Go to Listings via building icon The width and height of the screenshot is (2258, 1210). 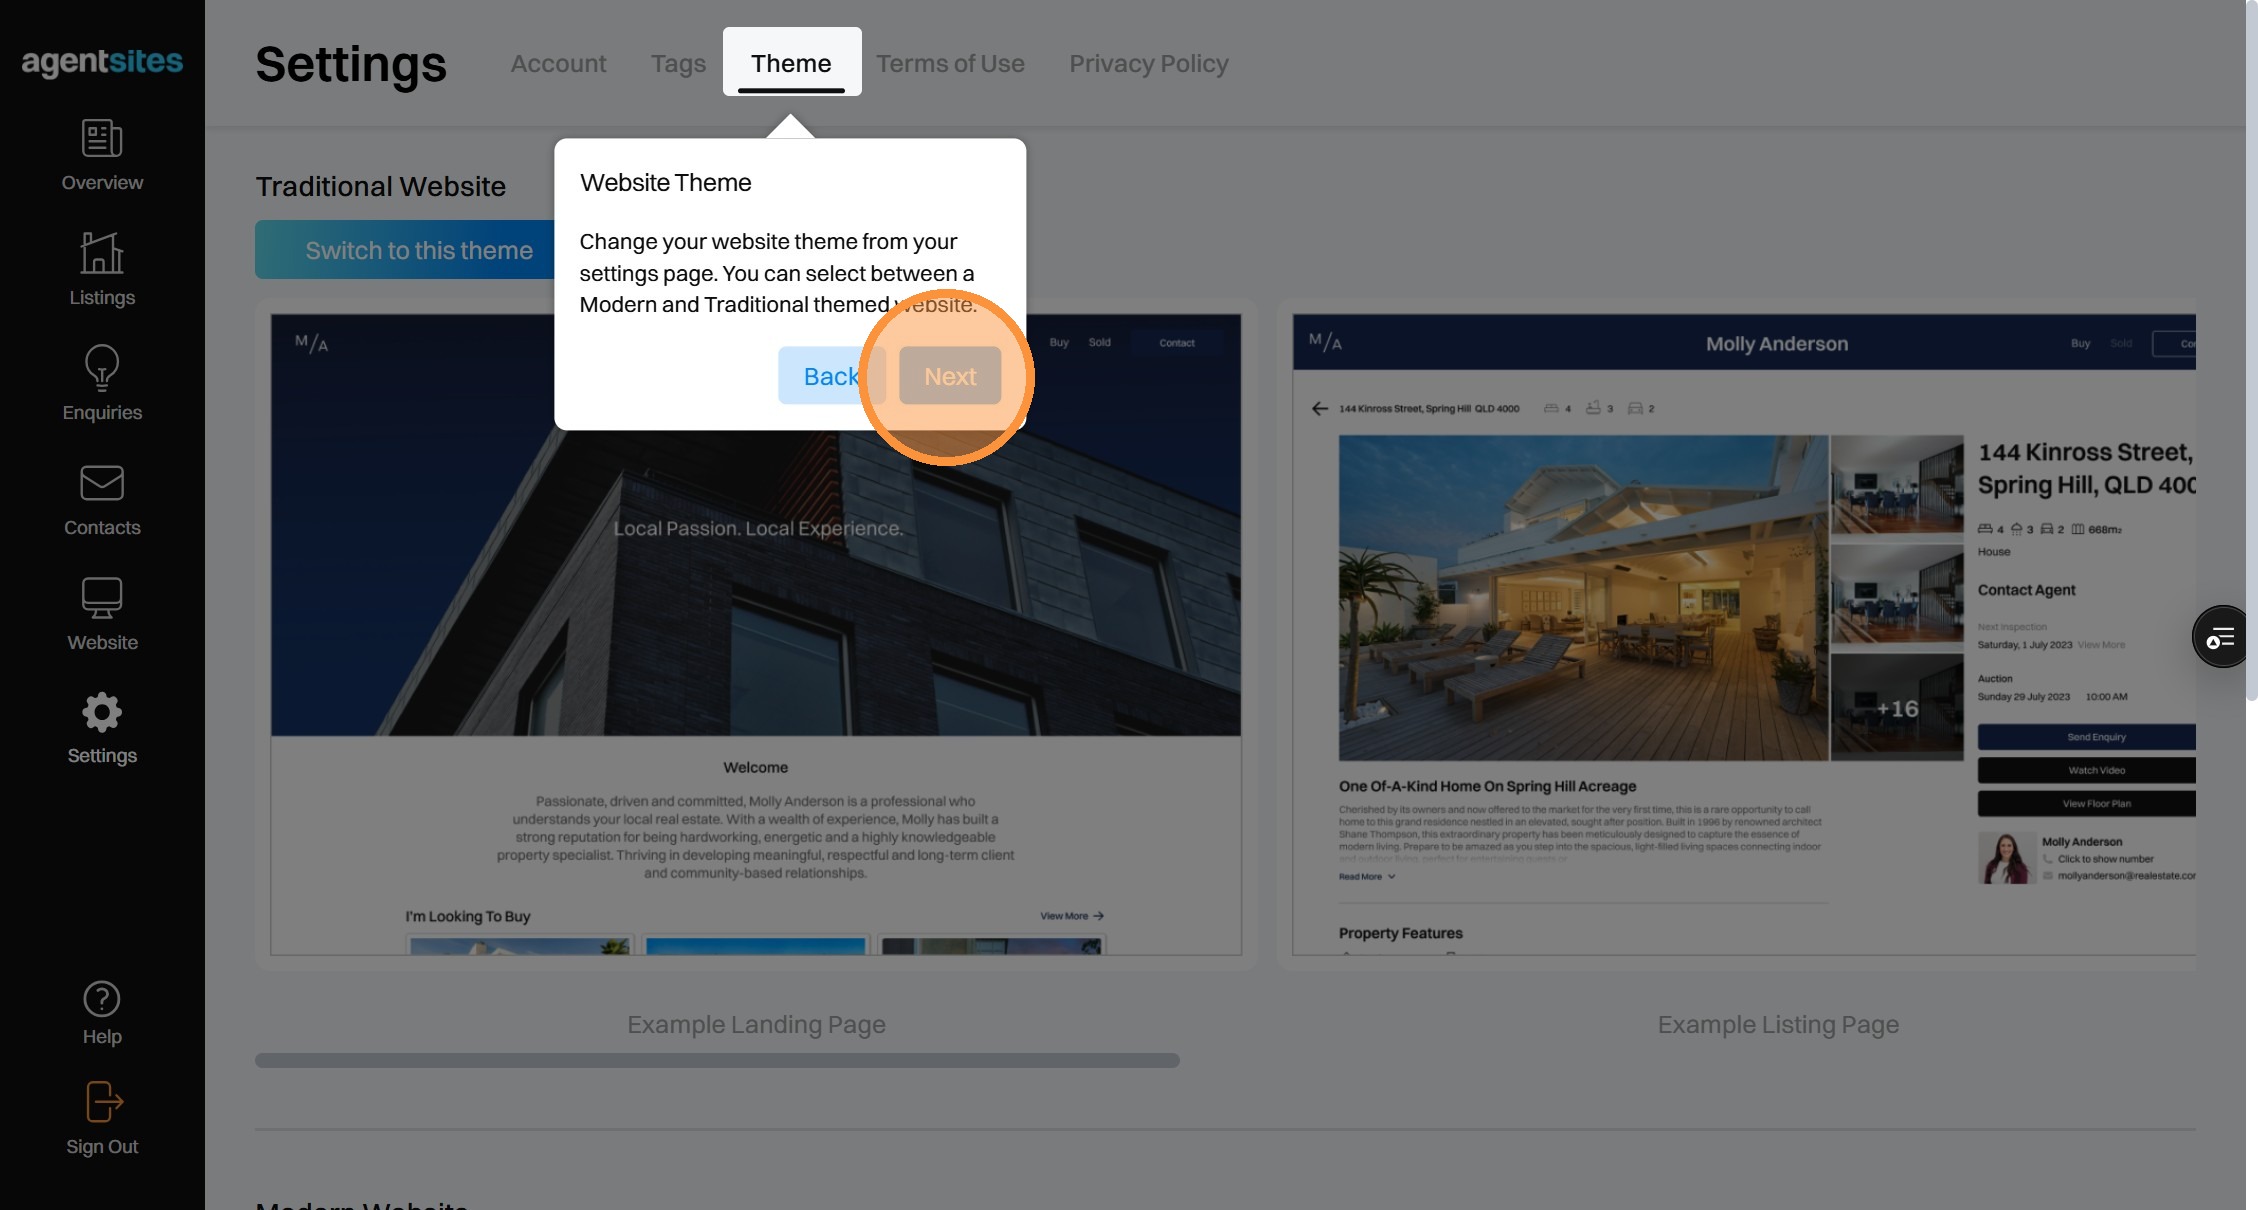pyautogui.click(x=102, y=253)
